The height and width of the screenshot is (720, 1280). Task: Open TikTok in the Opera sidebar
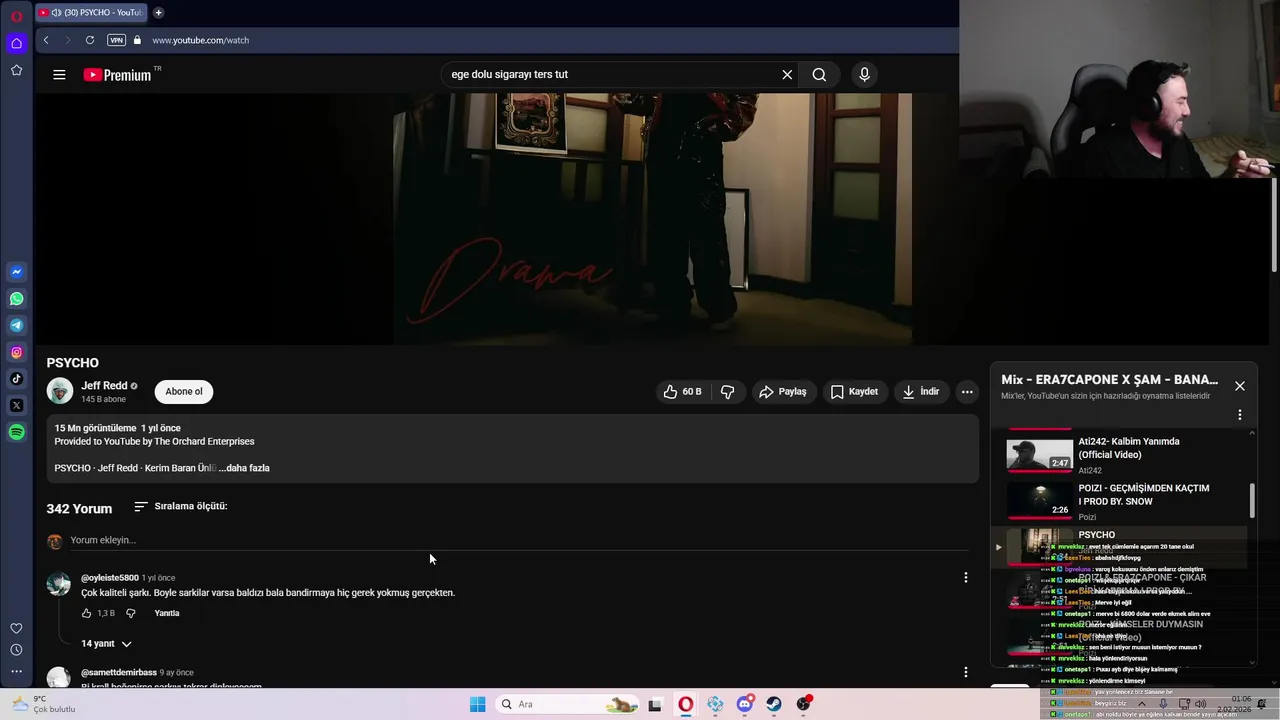[x=16, y=378]
